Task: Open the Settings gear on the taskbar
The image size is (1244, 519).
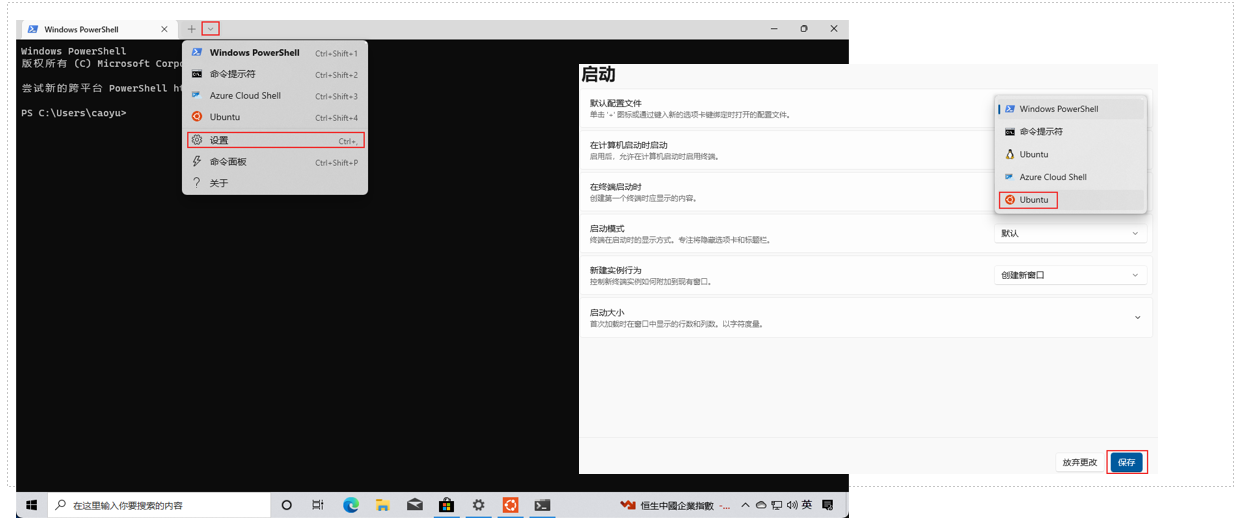Action: click(x=479, y=505)
